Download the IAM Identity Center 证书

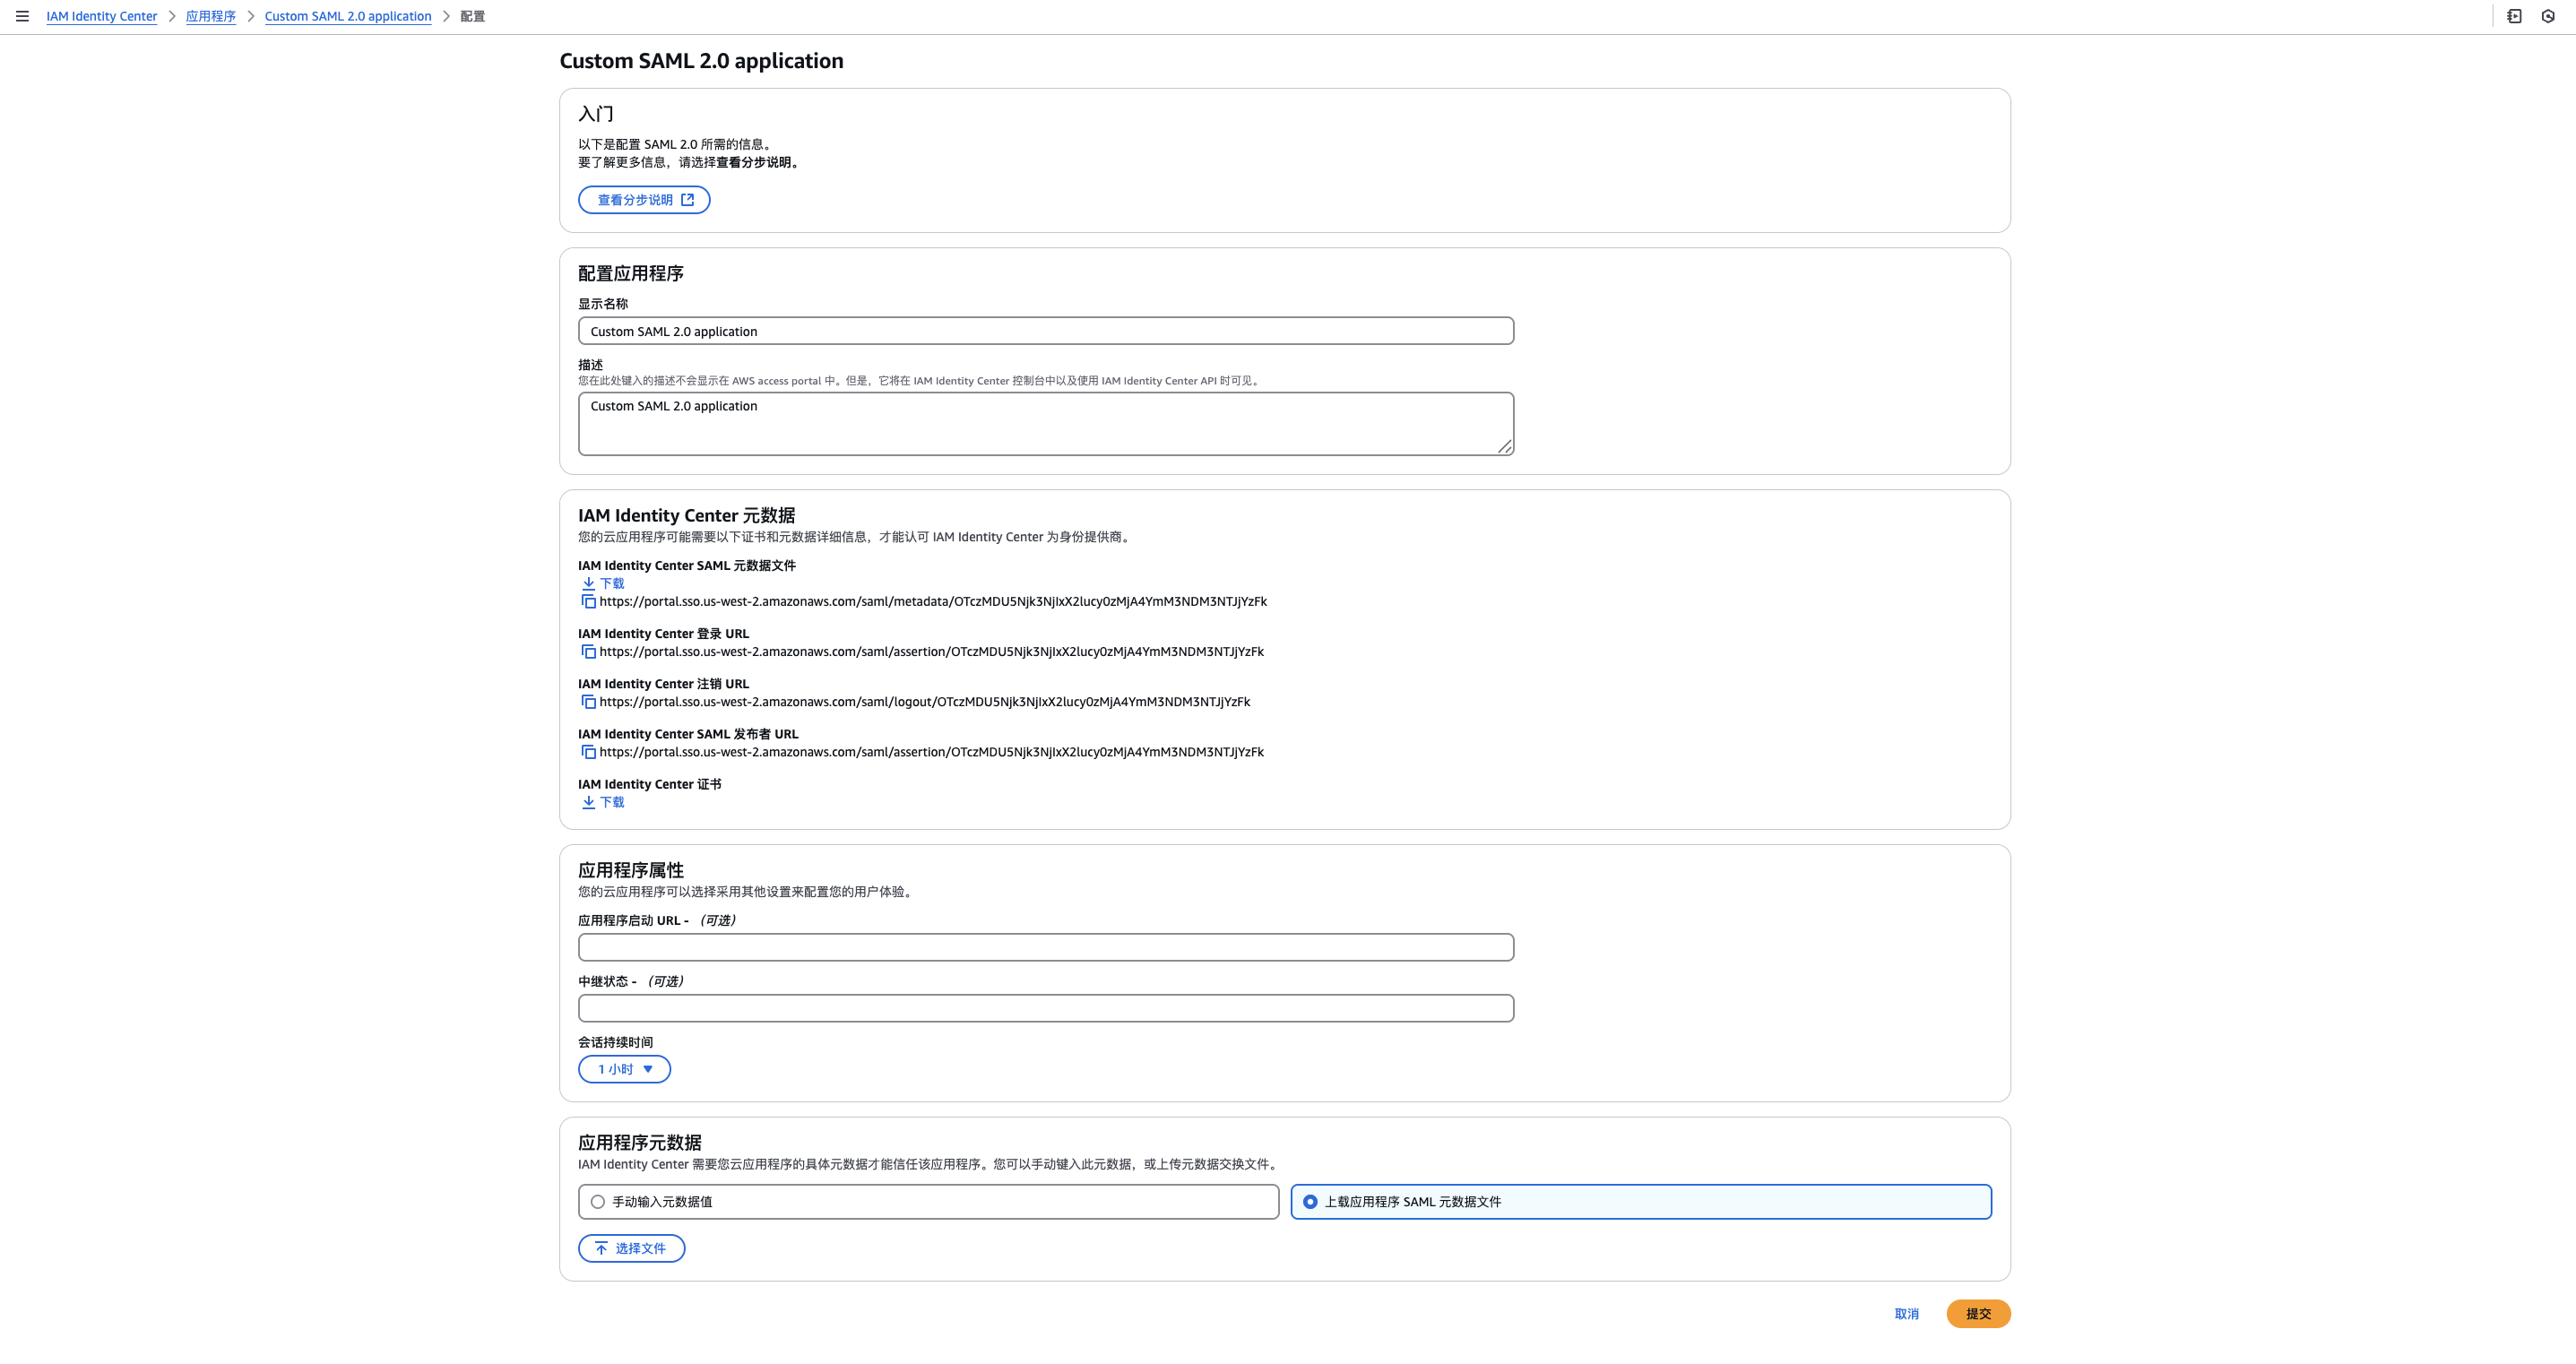coord(603,802)
